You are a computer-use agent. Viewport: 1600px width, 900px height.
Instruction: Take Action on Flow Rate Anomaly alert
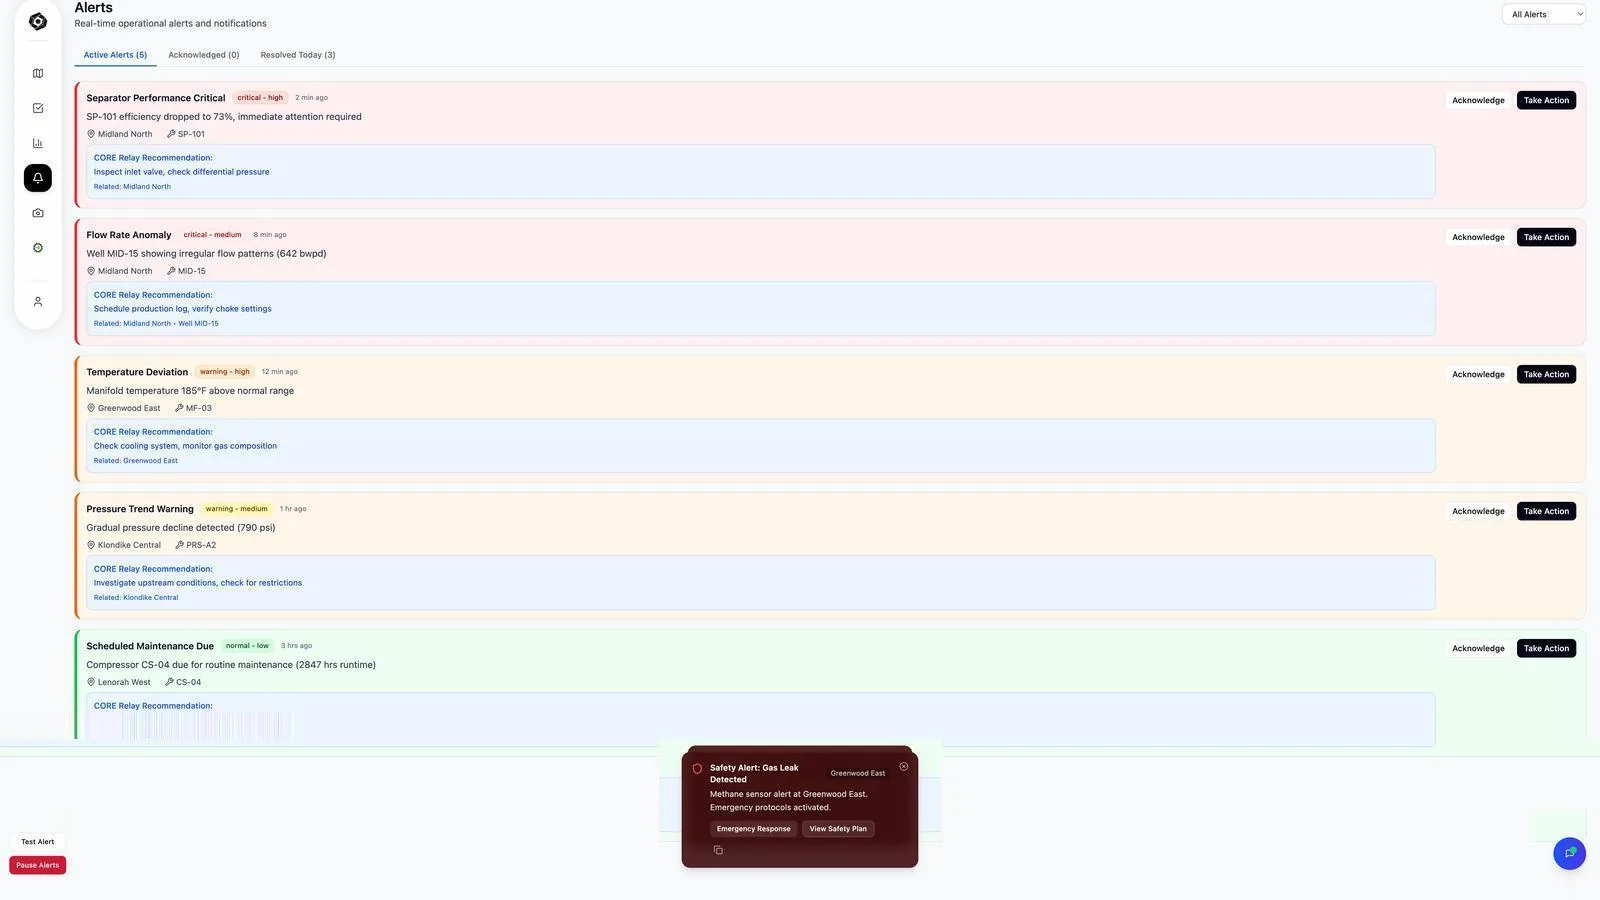(1546, 237)
